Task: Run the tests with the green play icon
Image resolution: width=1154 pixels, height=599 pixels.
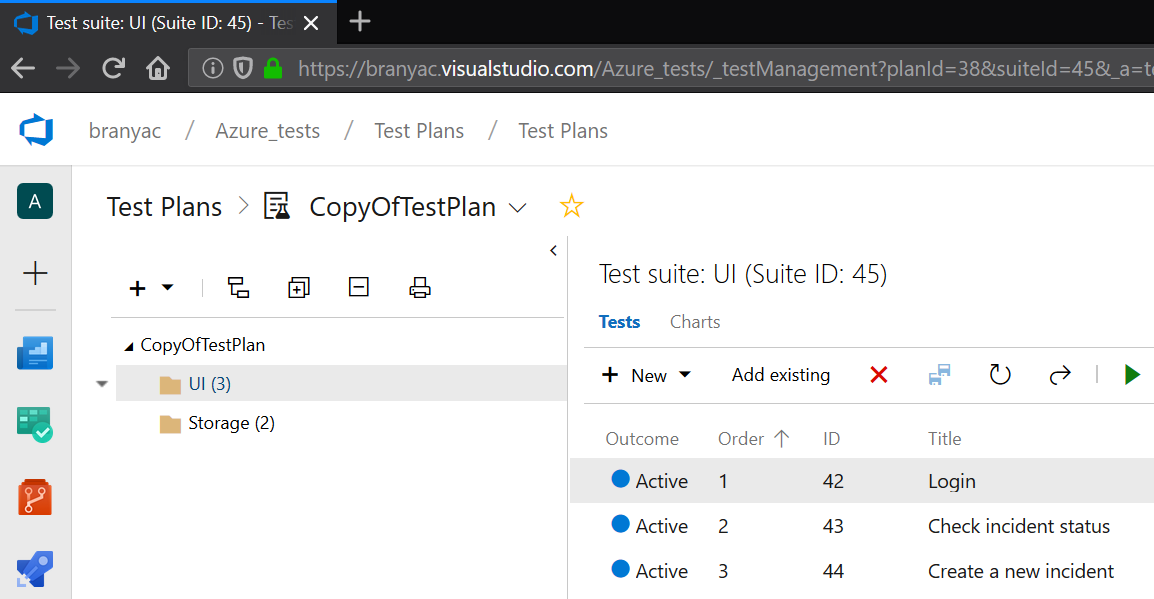Action: point(1131,374)
